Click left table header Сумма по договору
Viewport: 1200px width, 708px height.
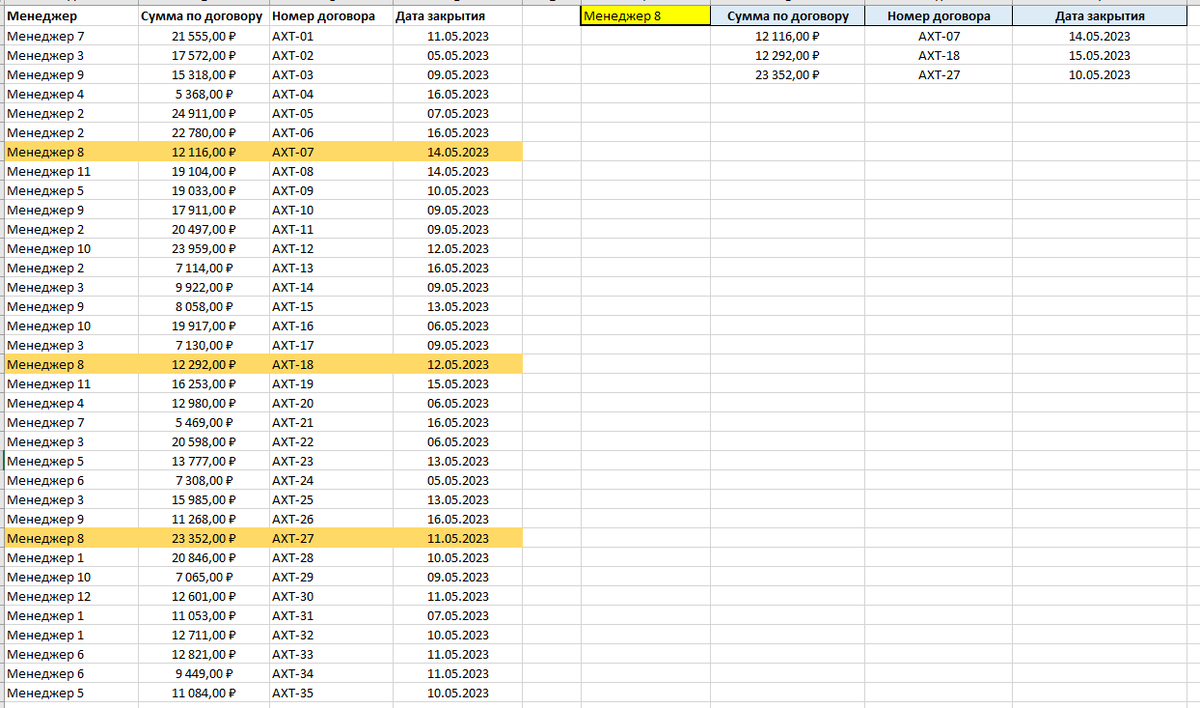[202, 17]
